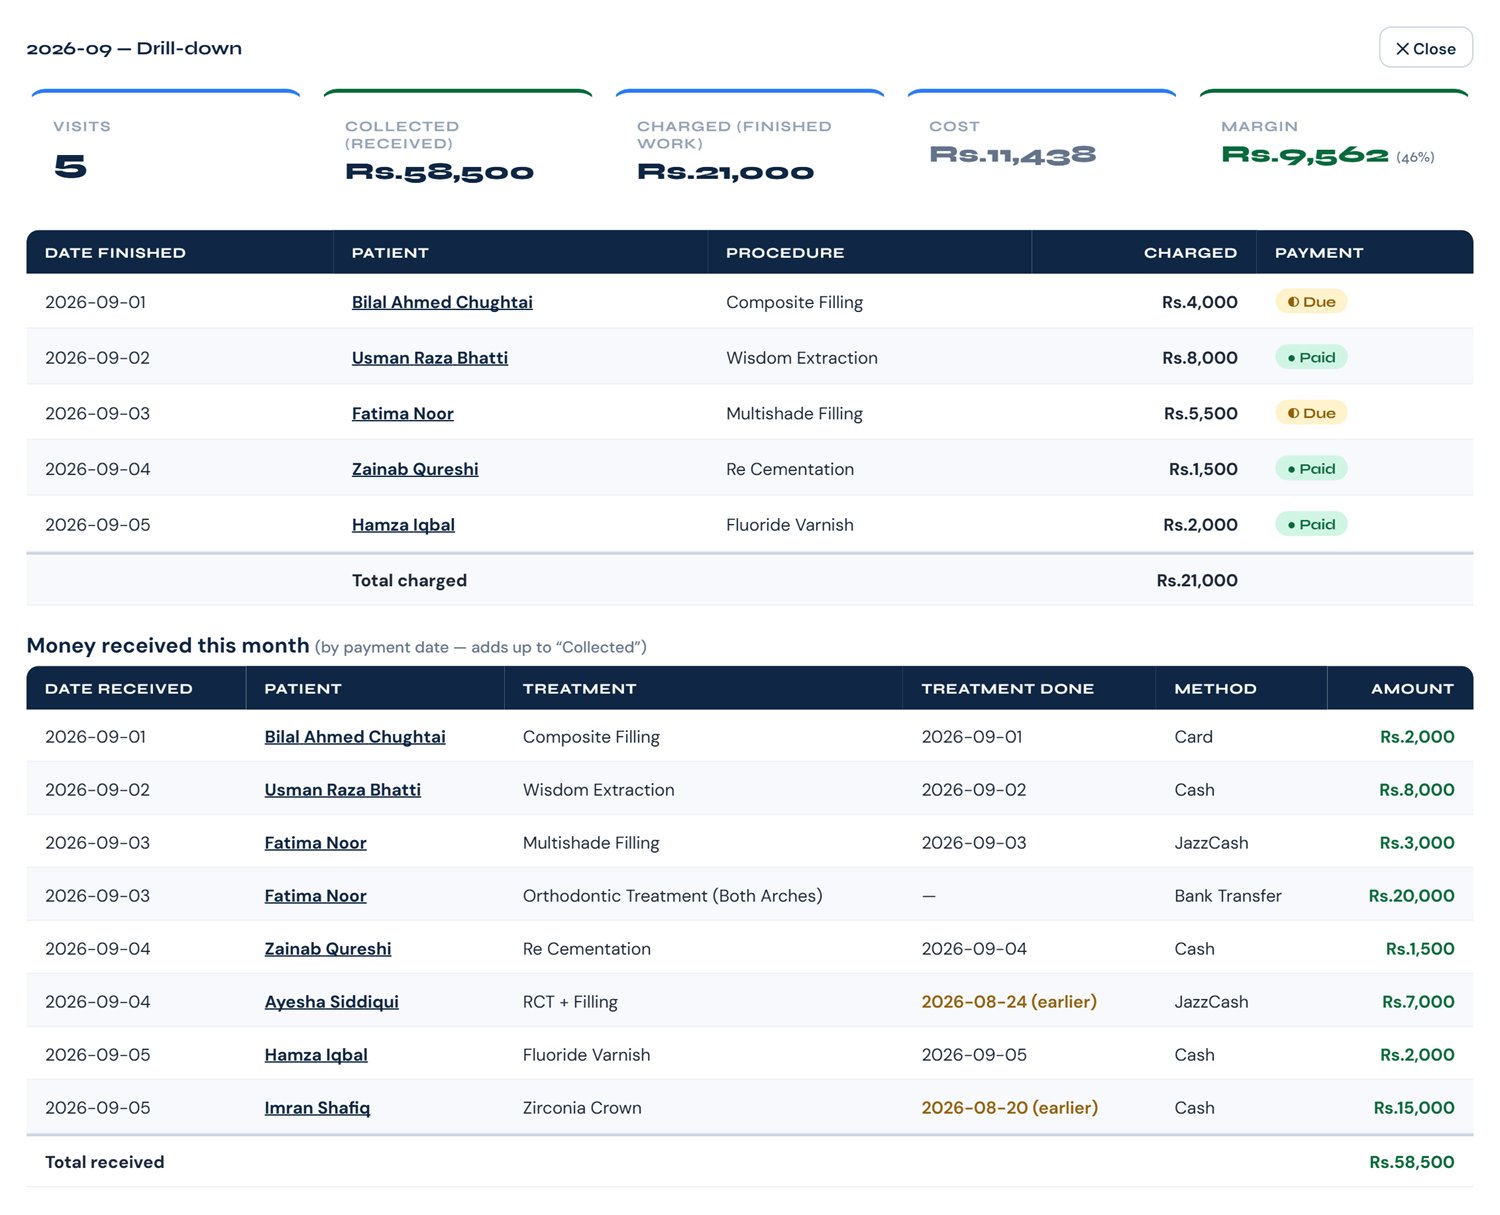This screenshot has width=1500, height=1215.
Task: Open Bilal Ahmed Chughtai in finished-work table
Action: 442,302
